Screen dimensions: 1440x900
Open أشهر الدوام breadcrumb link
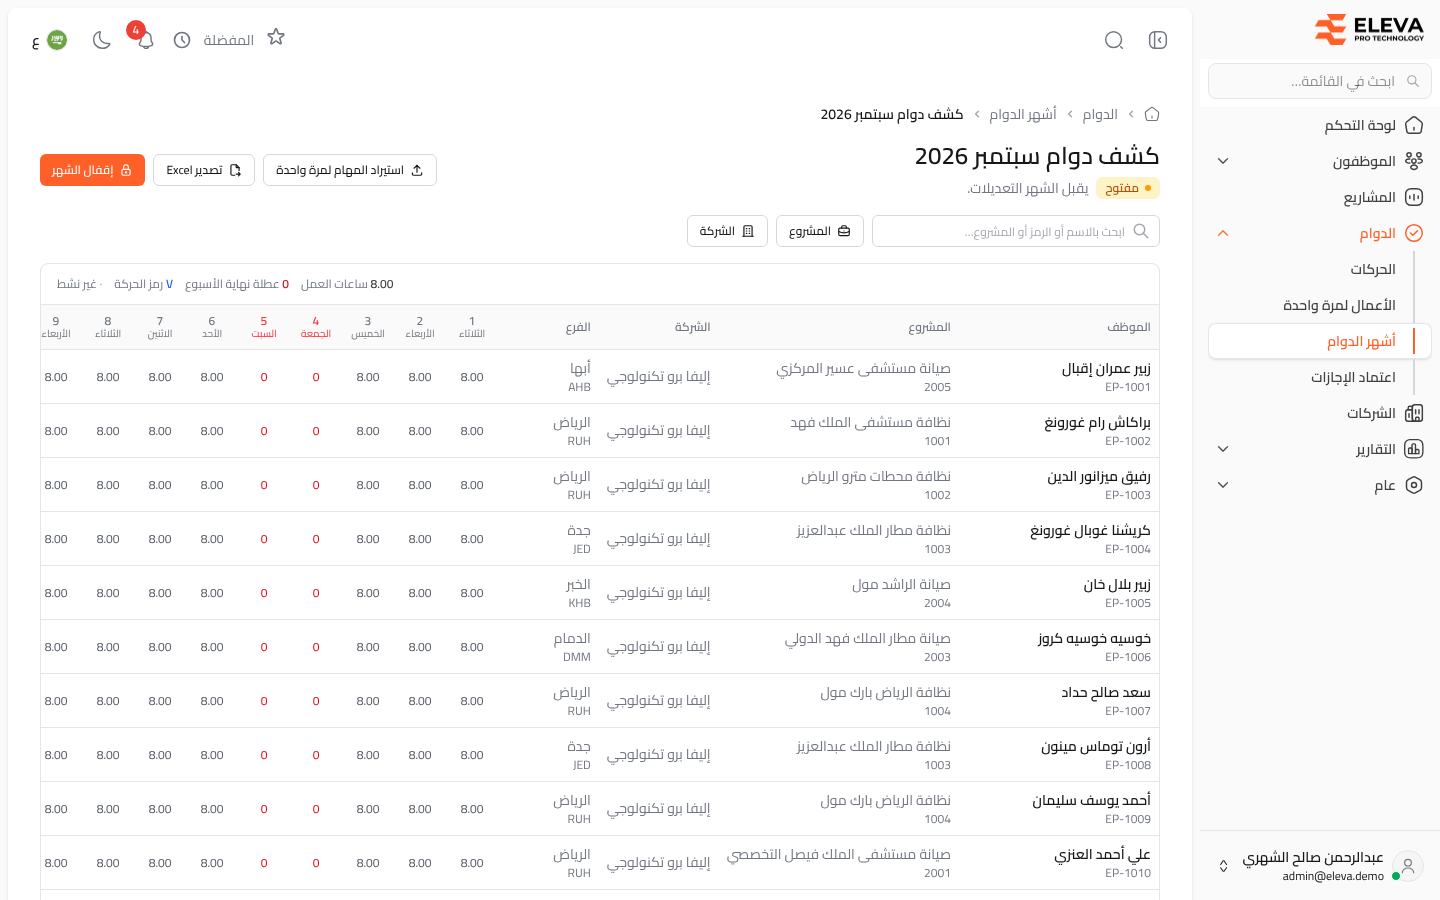pyautogui.click(x=1023, y=114)
